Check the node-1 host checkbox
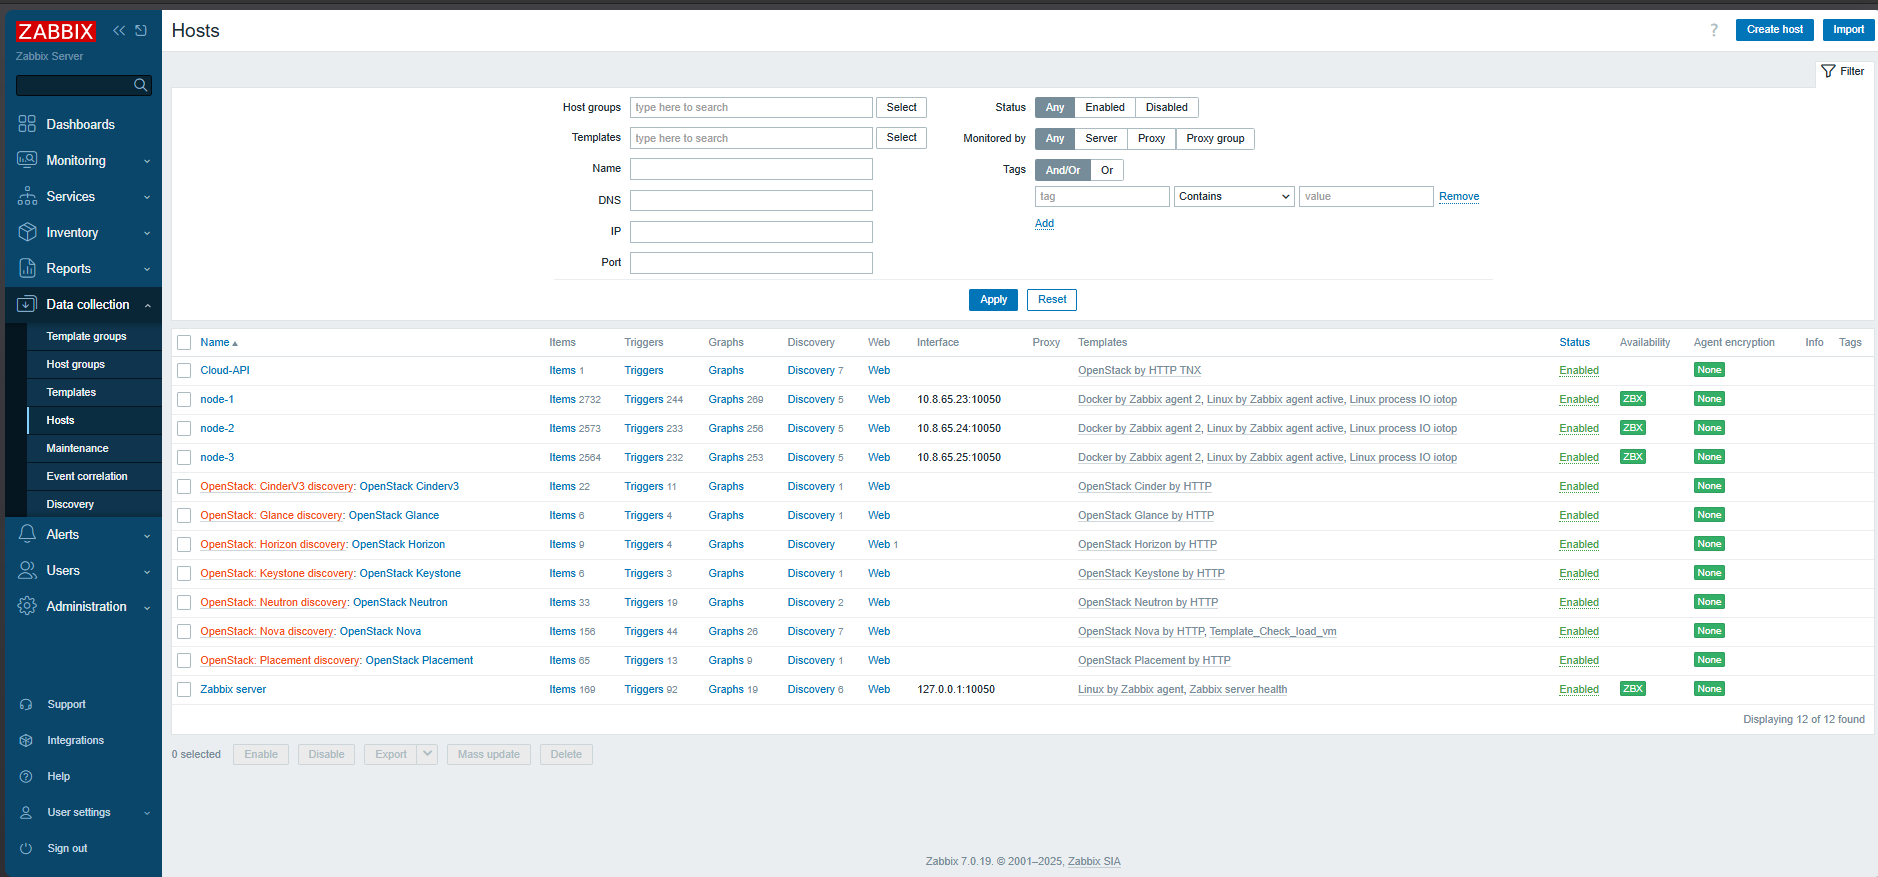 (x=184, y=400)
